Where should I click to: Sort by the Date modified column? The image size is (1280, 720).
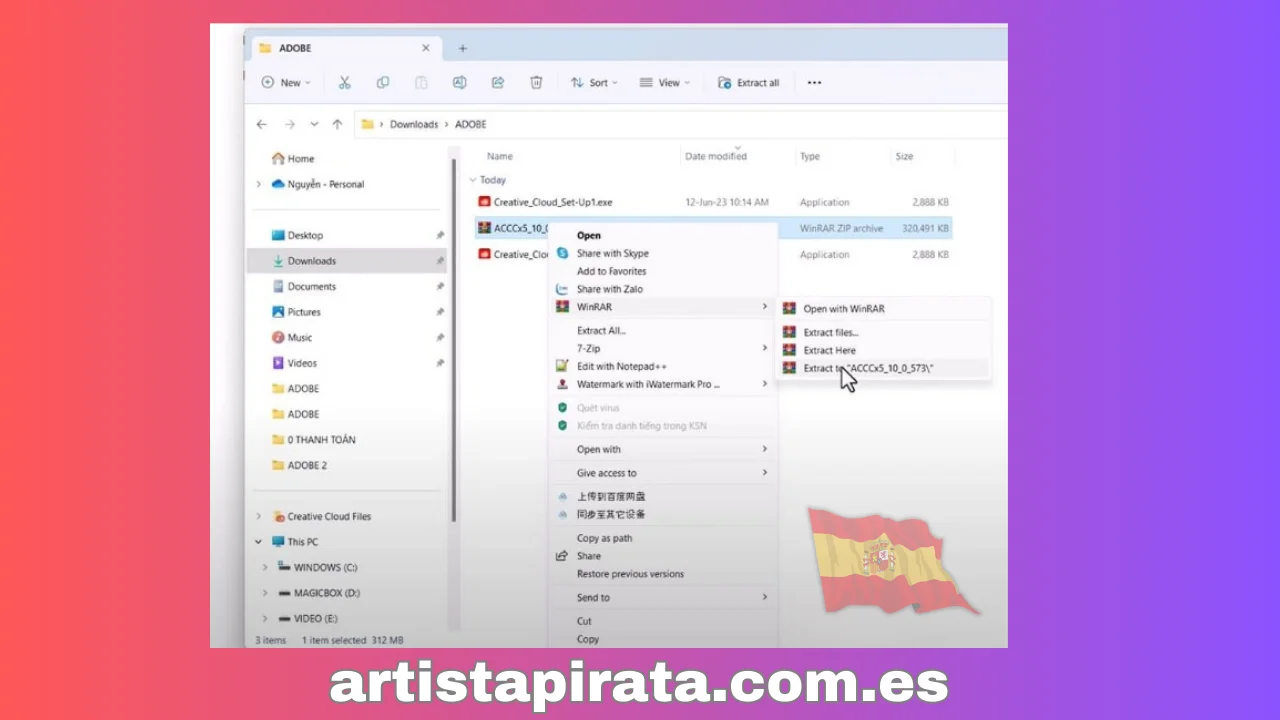(716, 156)
